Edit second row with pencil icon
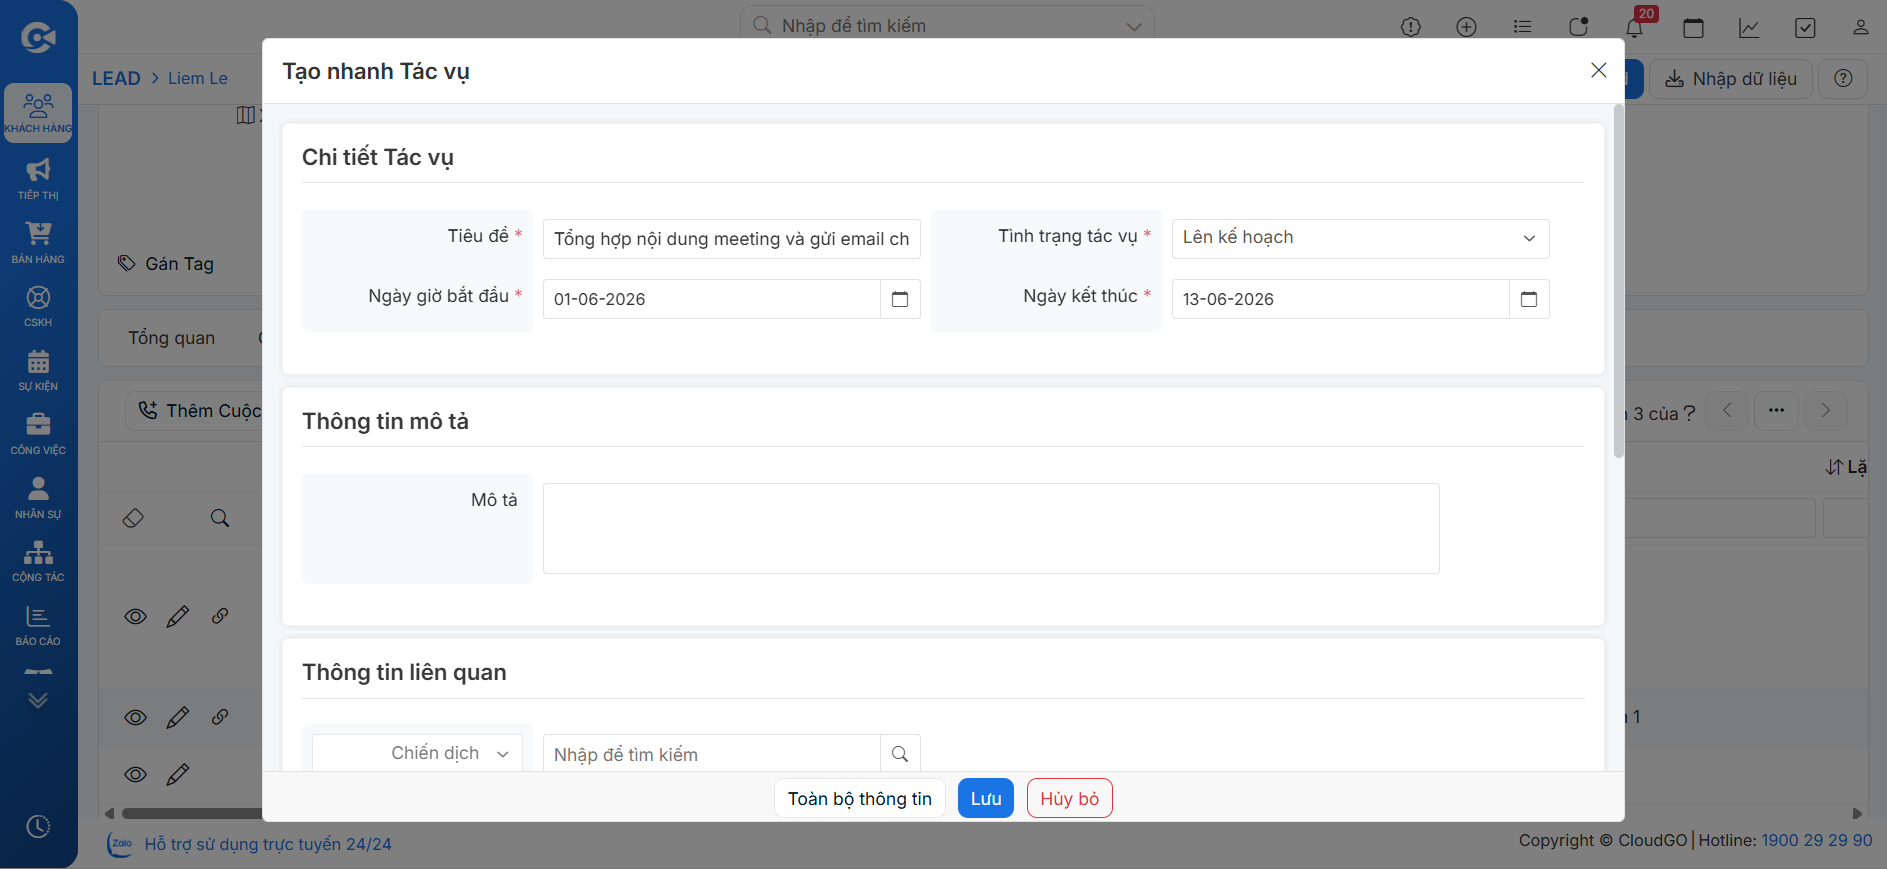The height and width of the screenshot is (869, 1887). pos(178,717)
